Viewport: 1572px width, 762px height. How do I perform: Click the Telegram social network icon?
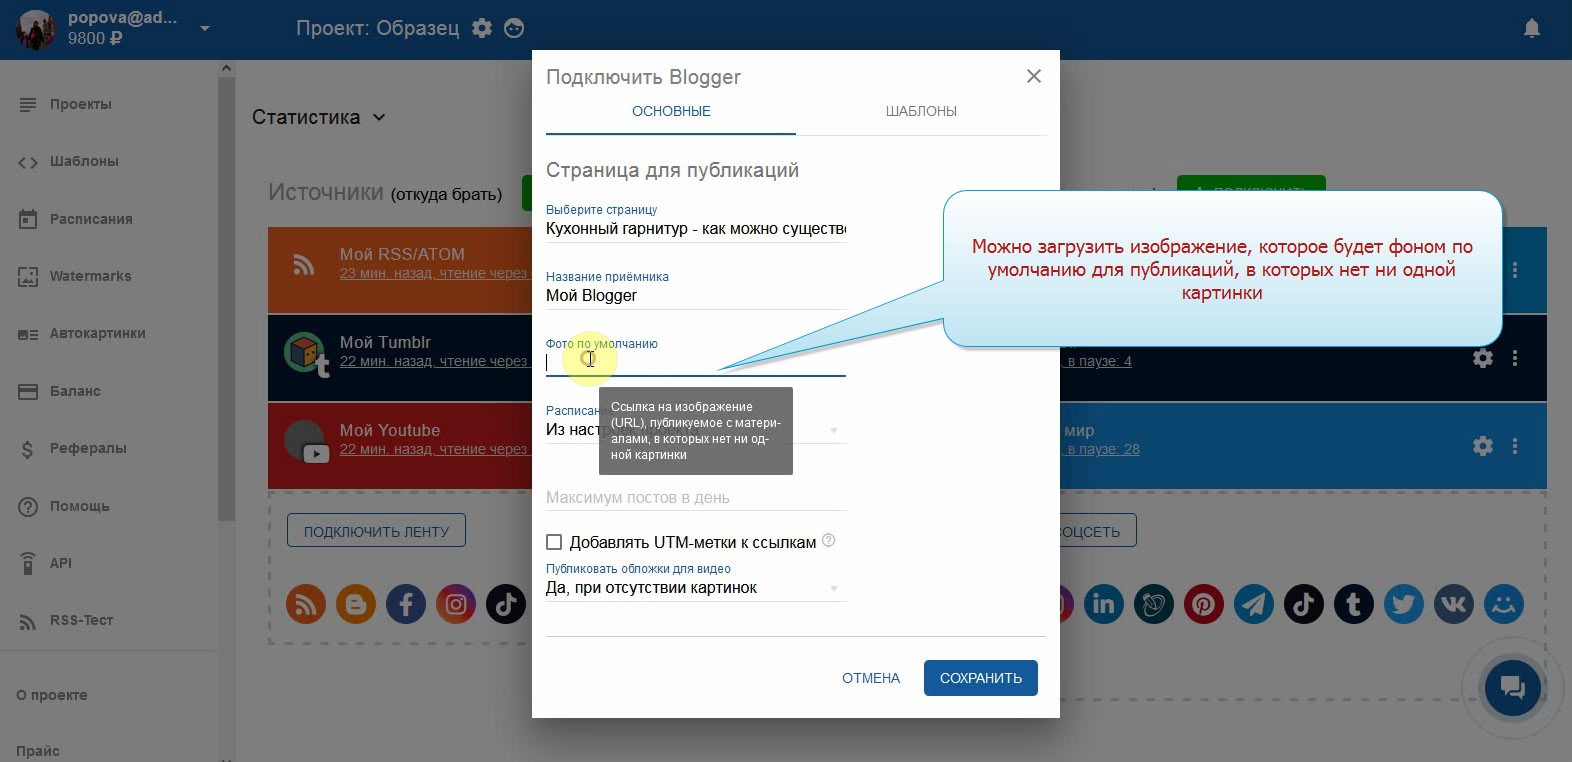(x=1253, y=604)
